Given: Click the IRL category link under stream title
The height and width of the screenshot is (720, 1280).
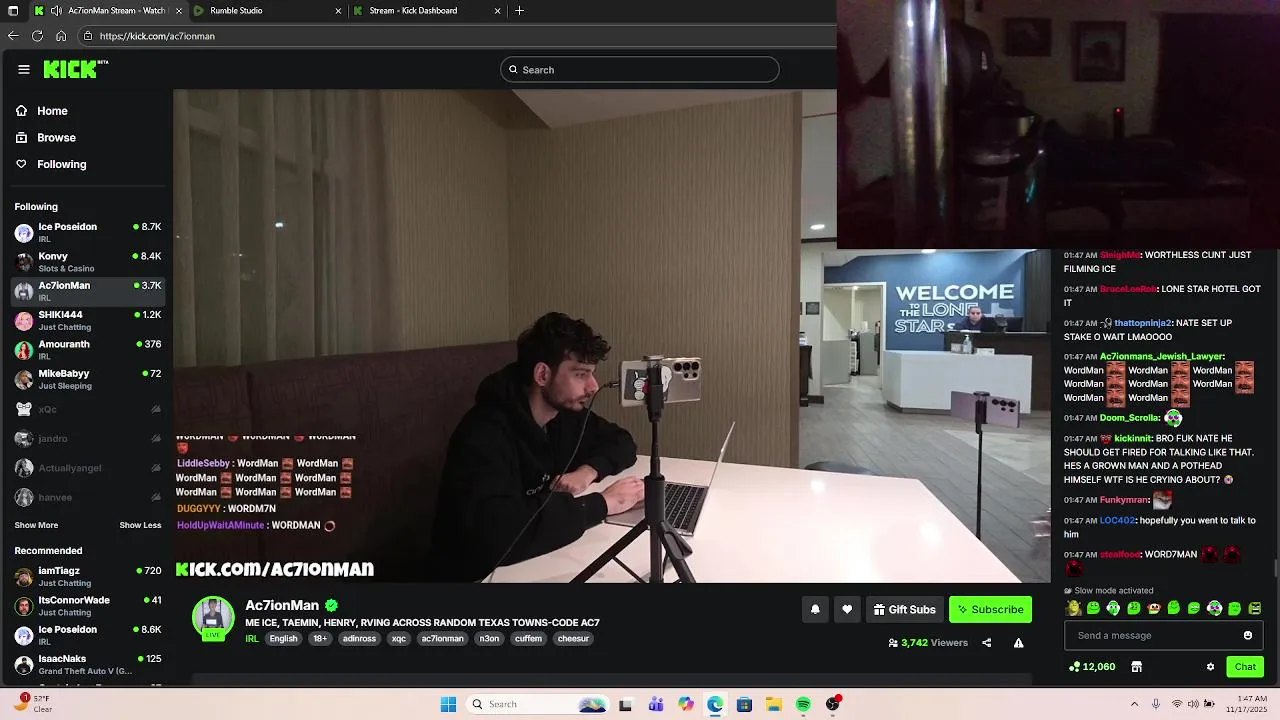Looking at the screenshot, I should [252, 639].
